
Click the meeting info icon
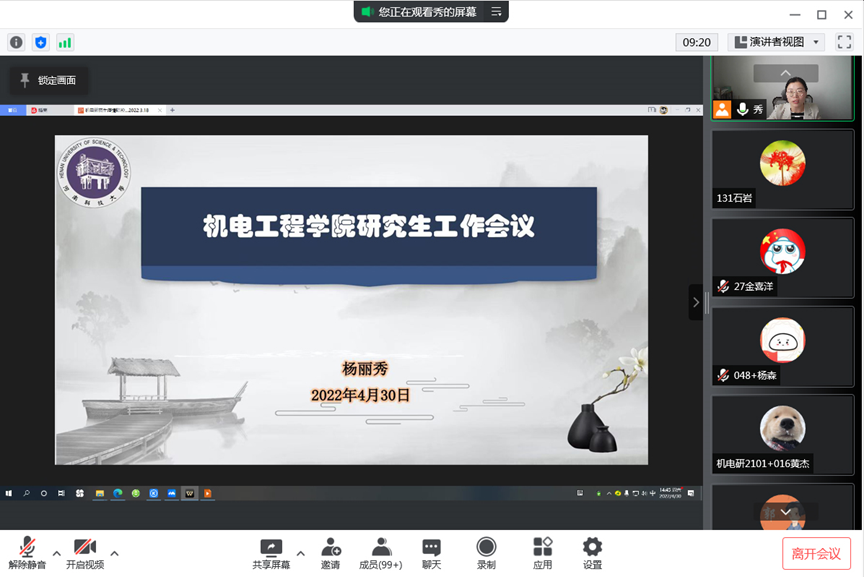(16, 42)
